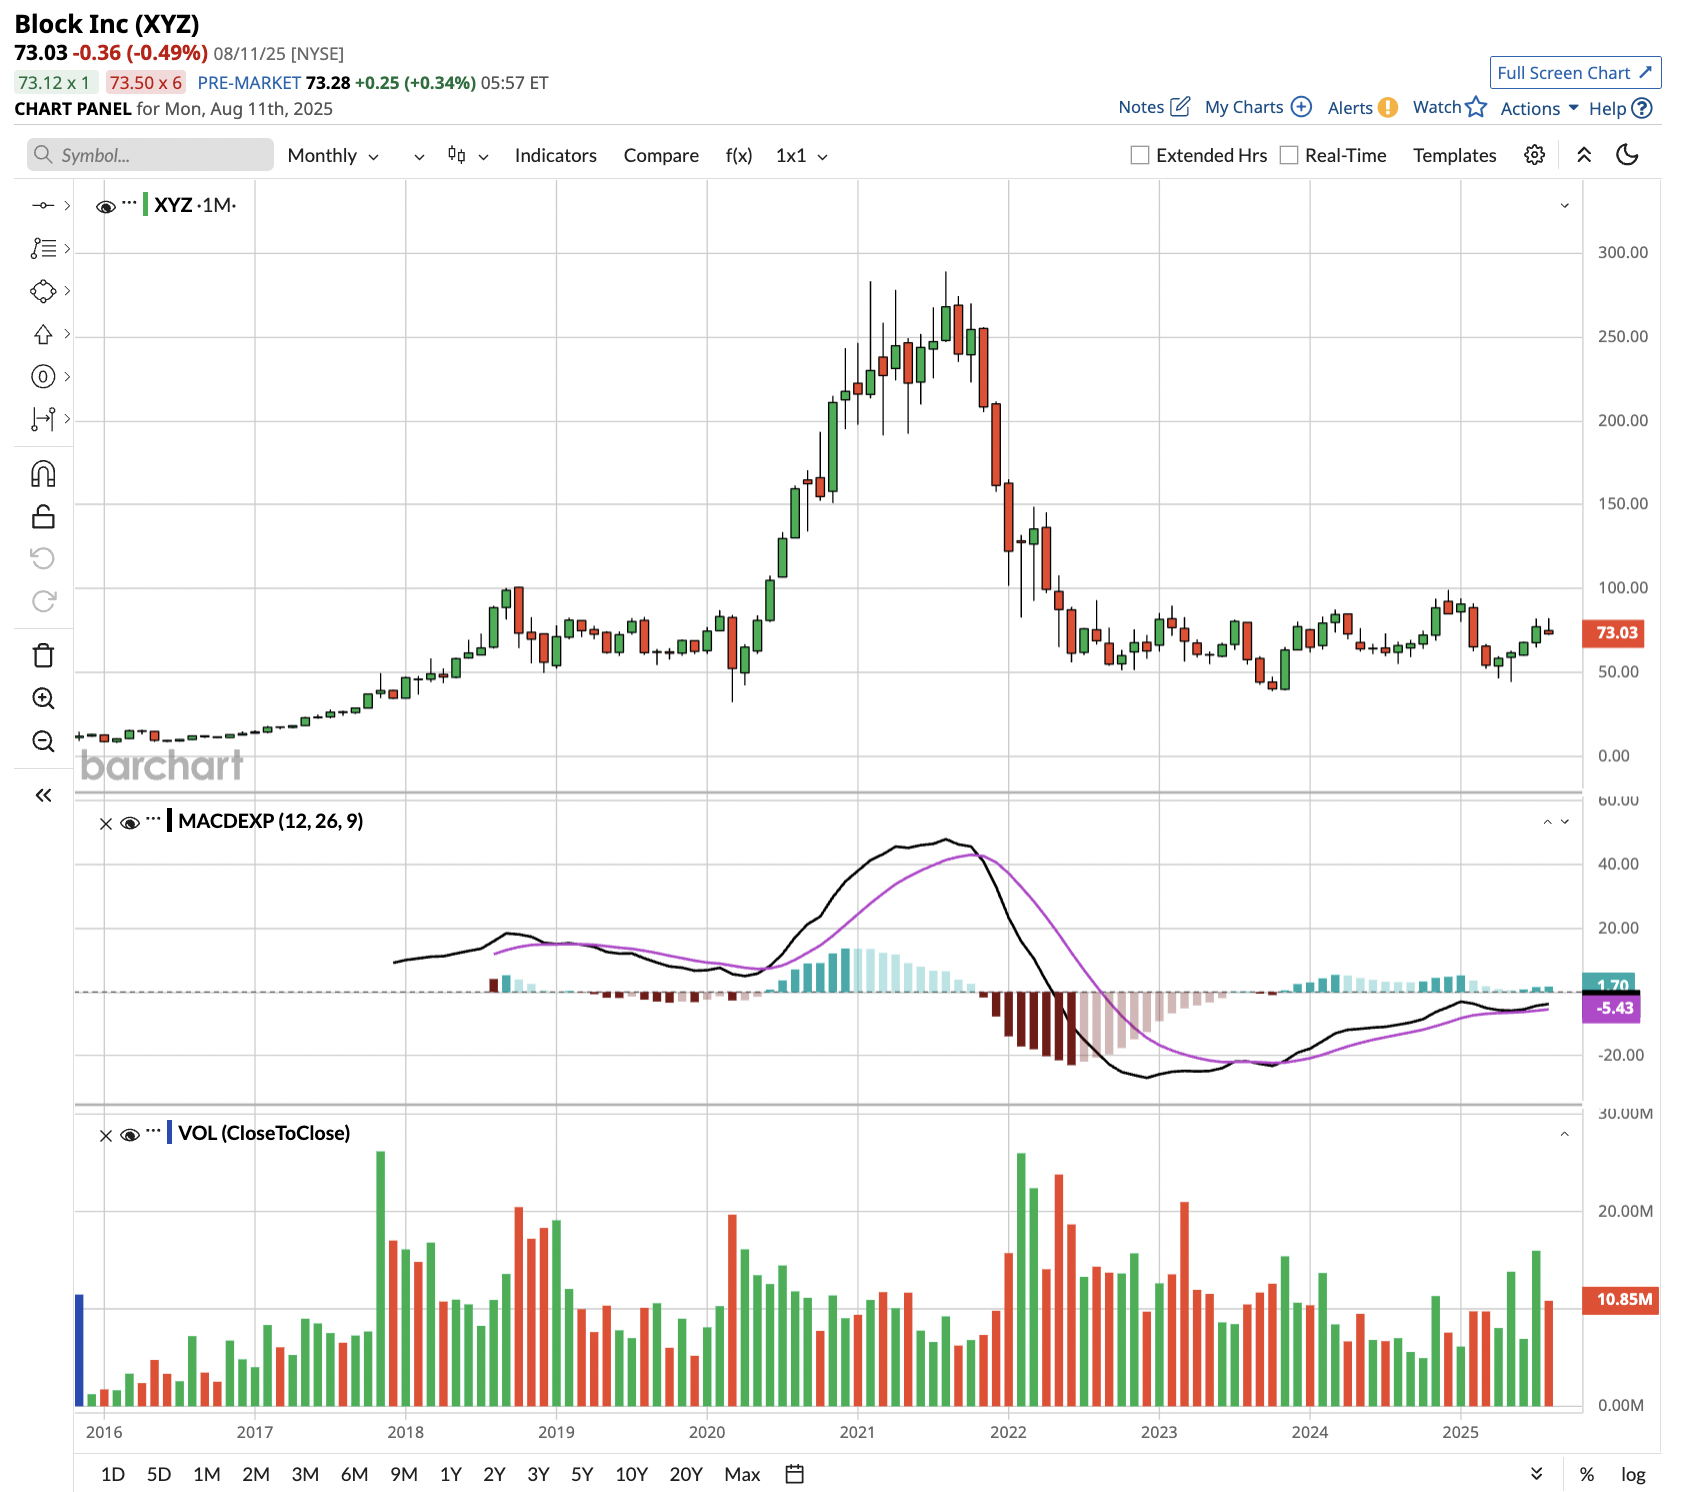Open the 1x1 grid layout dropdown
Screen dimensions: 1694x1492
point(802,155)
